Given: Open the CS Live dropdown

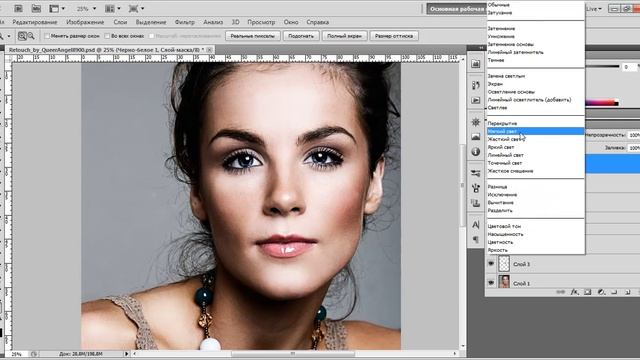Looking at the screenshot, I should [594, 9].
